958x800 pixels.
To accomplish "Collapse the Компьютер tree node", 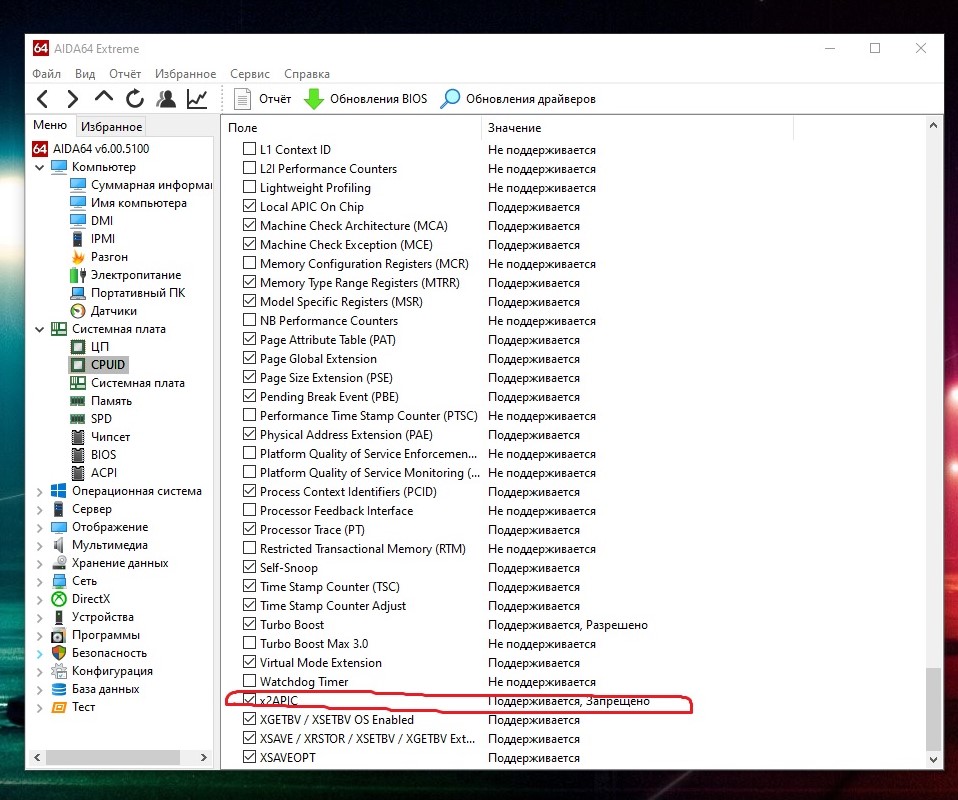I will click(x=40, y=167).
